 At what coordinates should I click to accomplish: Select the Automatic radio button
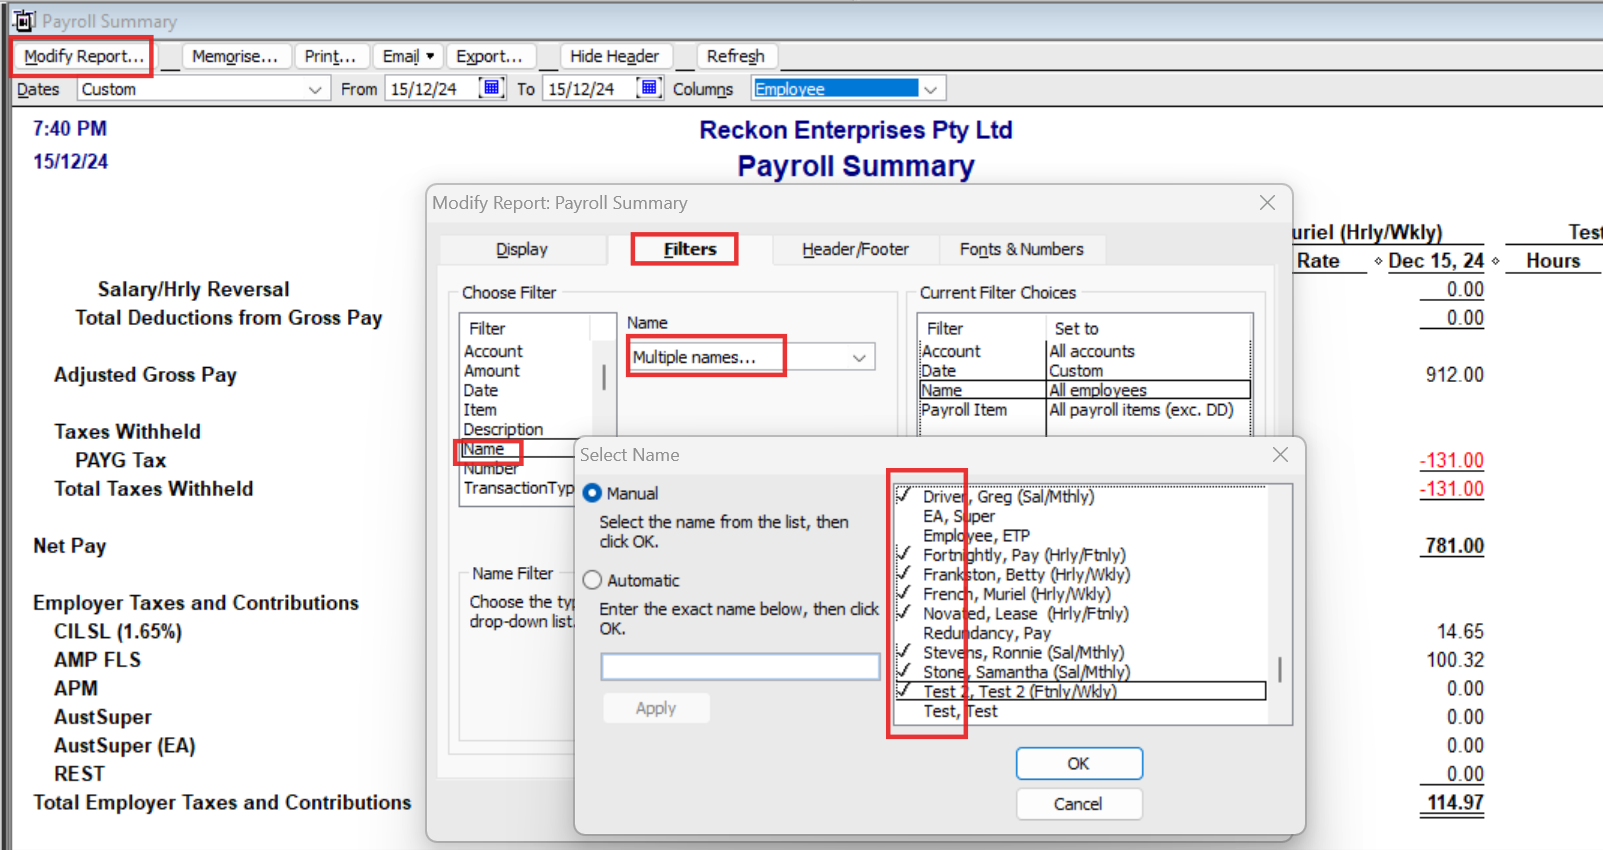(592, 580)
